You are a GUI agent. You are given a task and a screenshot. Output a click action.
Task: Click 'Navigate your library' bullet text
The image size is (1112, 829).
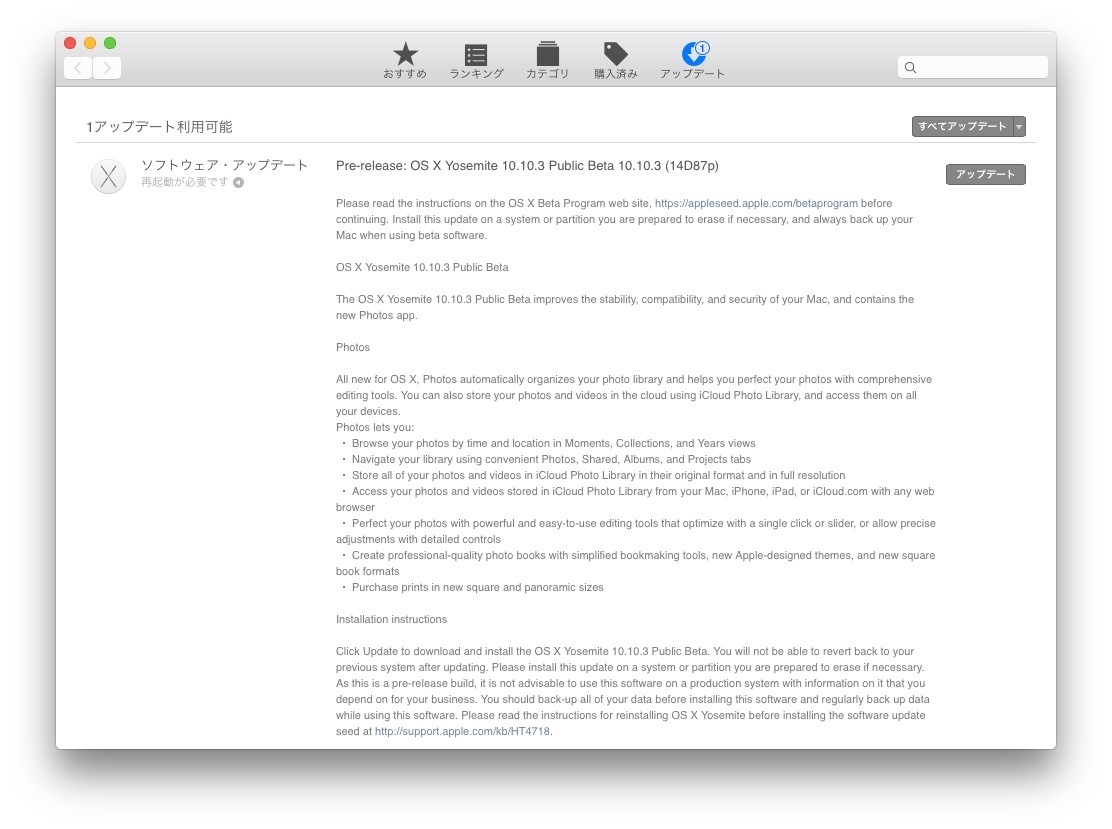551,459
